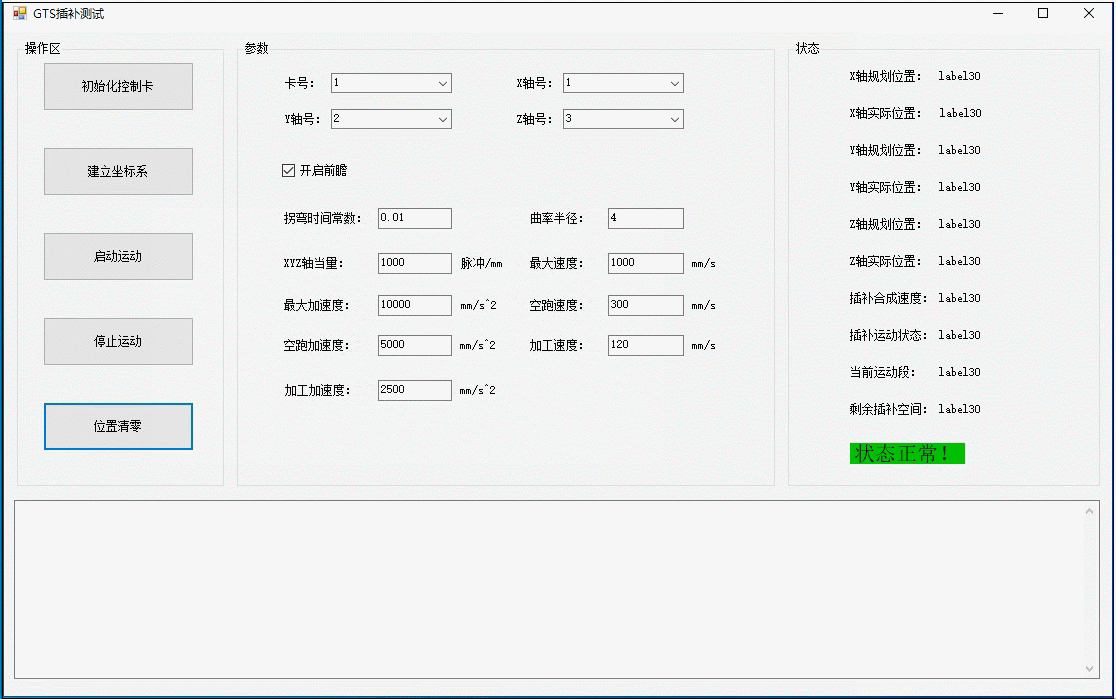Open the X轴号 dropdown
This screenshot has width=1116, height=699.
623,83
